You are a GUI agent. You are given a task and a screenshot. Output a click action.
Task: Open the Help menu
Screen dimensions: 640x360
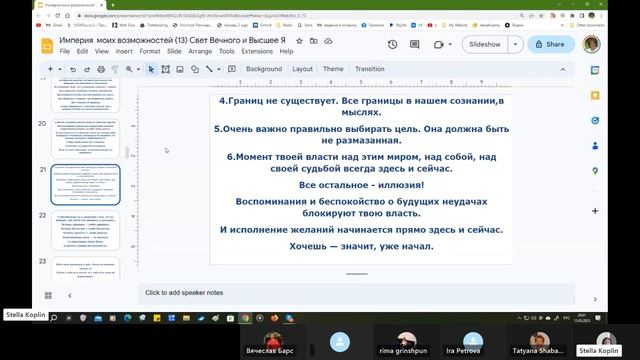[286, 51]
